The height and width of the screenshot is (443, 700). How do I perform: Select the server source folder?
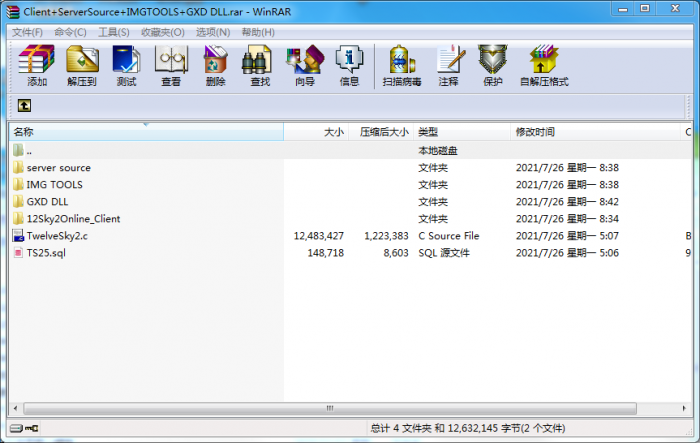(x=58, y=168)
